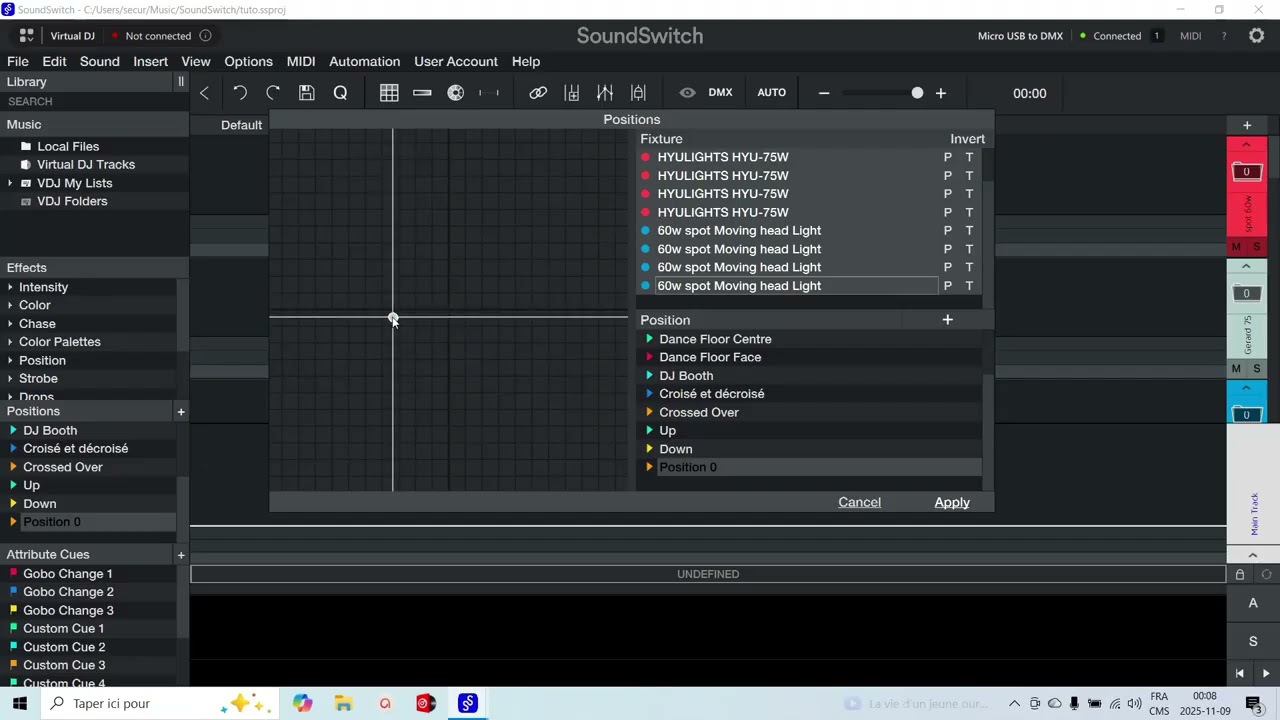Expand the Color Palettes effects category
The width and height of the screenshot is (1280, 720).
coord(11,342)
